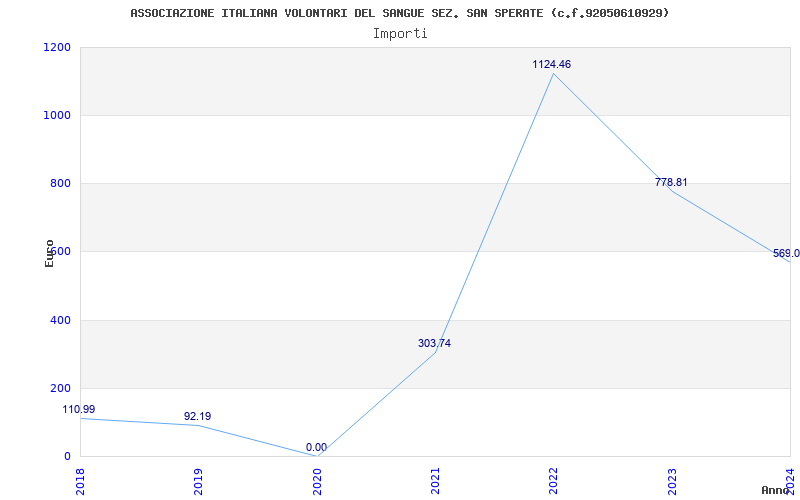Click the 2018 x-axis label
Viewport: 800px width, 500px height.
[80, 482]
